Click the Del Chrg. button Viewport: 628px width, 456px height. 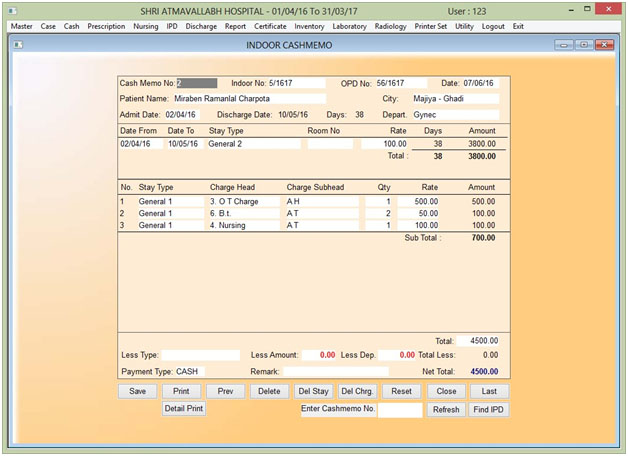pyautogui.click(x=357, y=391)
